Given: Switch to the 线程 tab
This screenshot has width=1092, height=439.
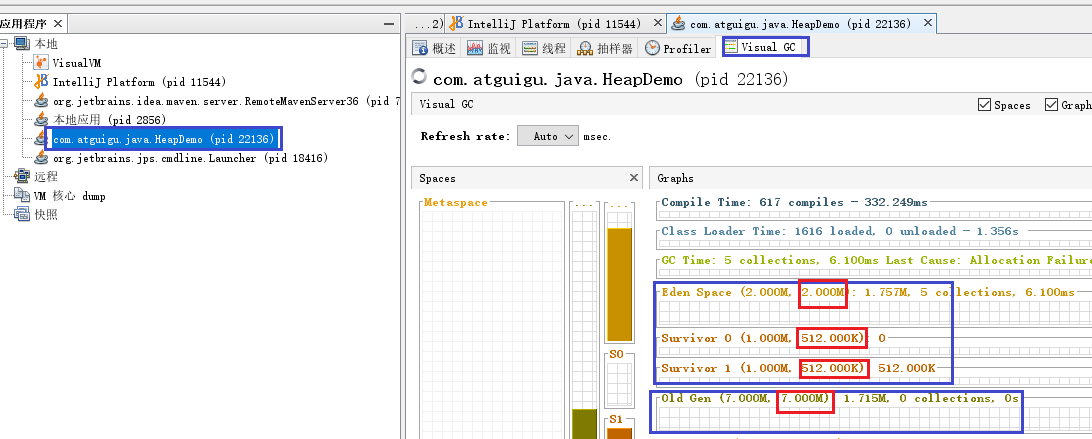Looking at the screenshot, I should [545, 48].
